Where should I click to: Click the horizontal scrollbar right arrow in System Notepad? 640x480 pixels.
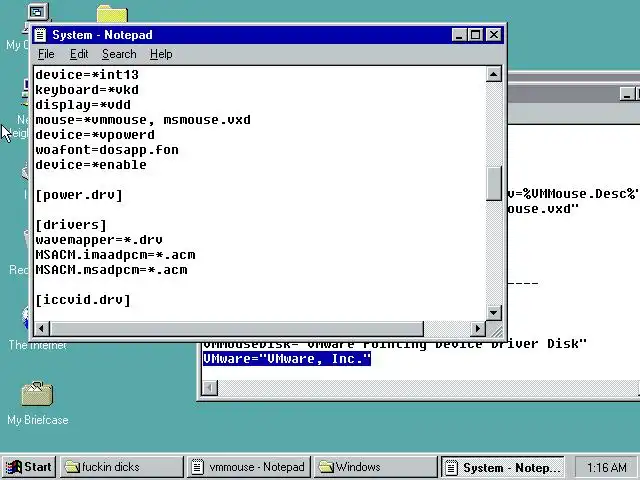coord(478,329)
